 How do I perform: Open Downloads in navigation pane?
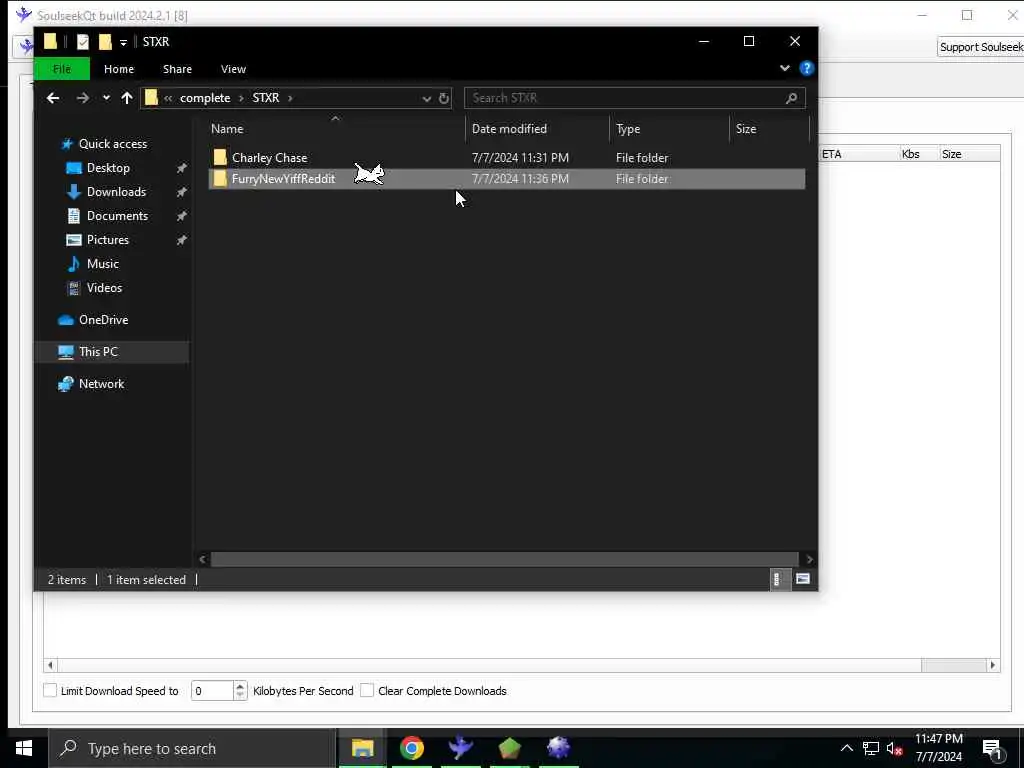click(116, 191)
